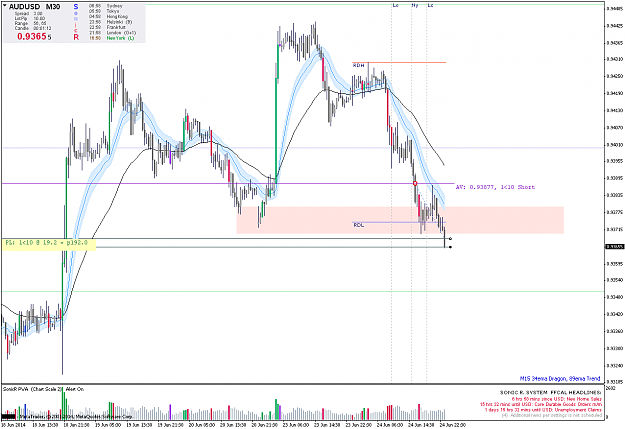Click the London clock row
This screenshot has width=625, height=429.
pos(112,33)
